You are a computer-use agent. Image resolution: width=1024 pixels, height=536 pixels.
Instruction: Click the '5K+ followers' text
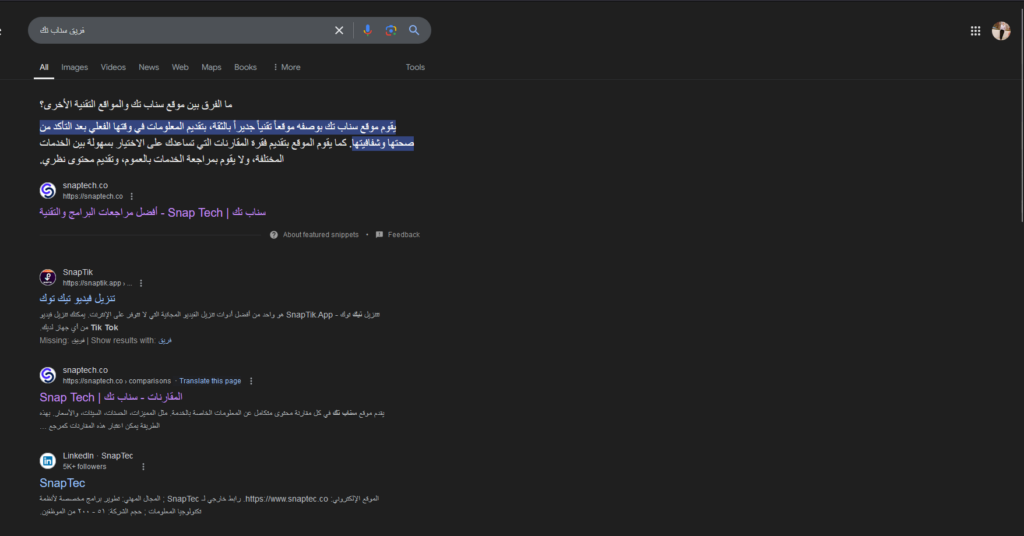click(84, 467)
